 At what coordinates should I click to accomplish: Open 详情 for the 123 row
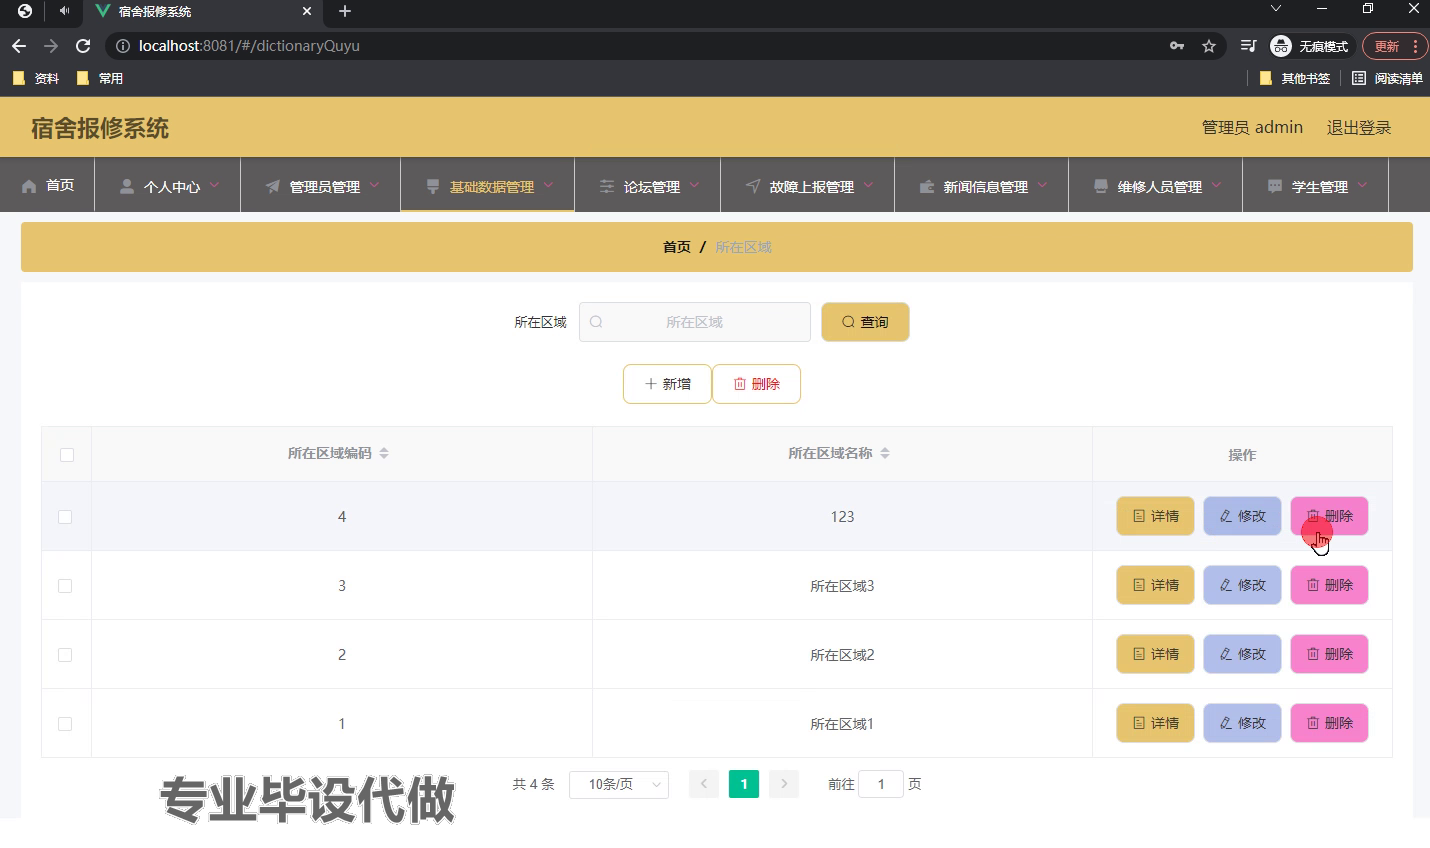1155,516
